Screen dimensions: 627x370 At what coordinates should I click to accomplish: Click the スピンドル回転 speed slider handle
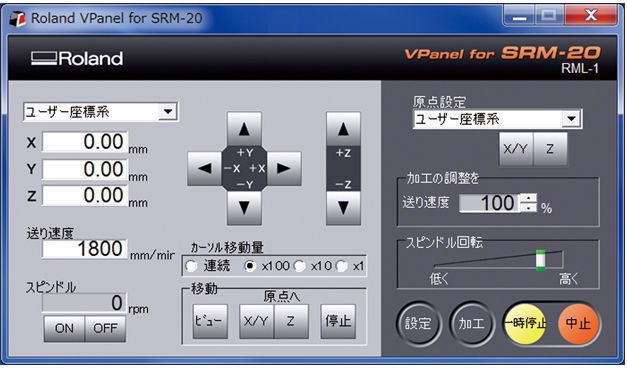(540, 260)
